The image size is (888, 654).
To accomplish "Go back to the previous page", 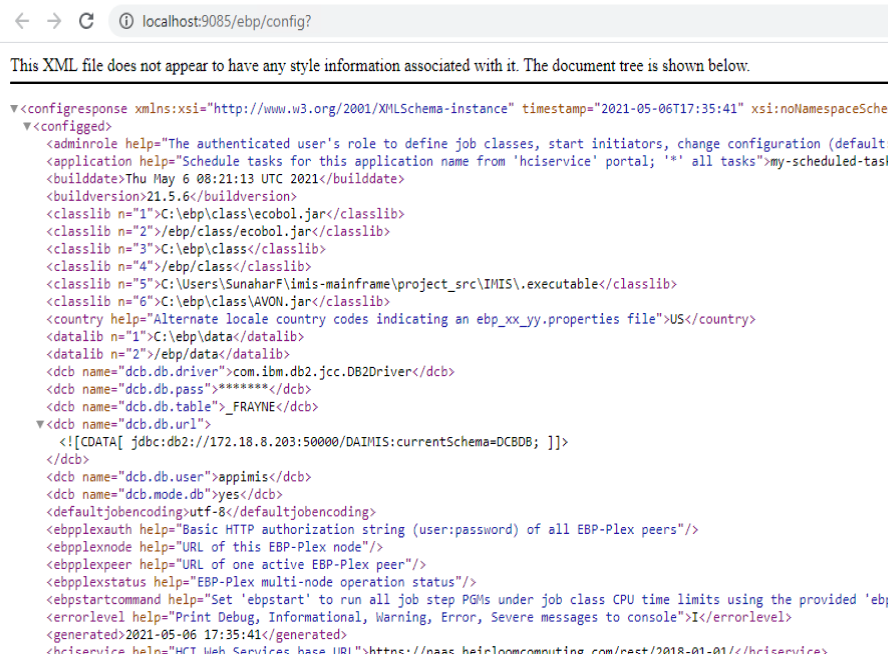I will pos(22,21).
